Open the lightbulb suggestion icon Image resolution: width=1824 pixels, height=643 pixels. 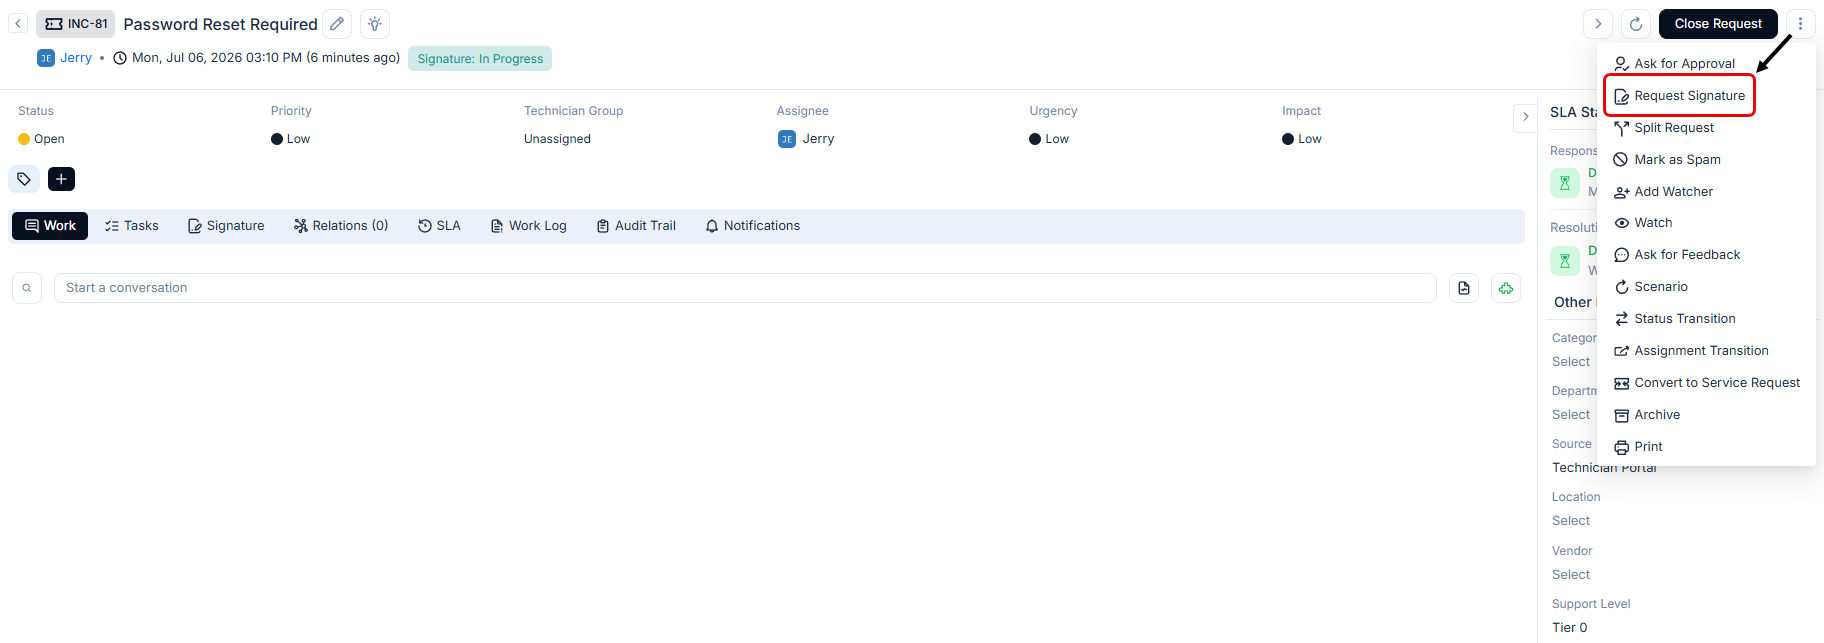tap(375, 24)
